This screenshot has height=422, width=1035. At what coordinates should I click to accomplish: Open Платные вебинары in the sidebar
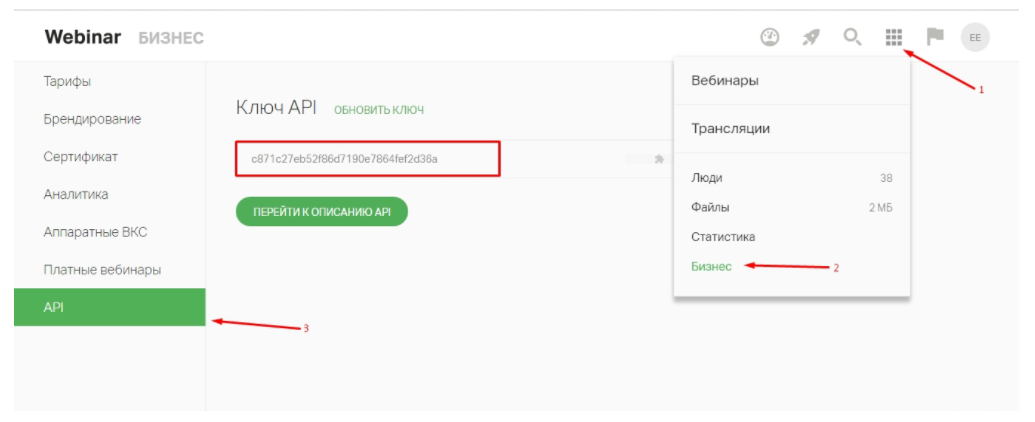pyautogui.click(x=102, y=270)
